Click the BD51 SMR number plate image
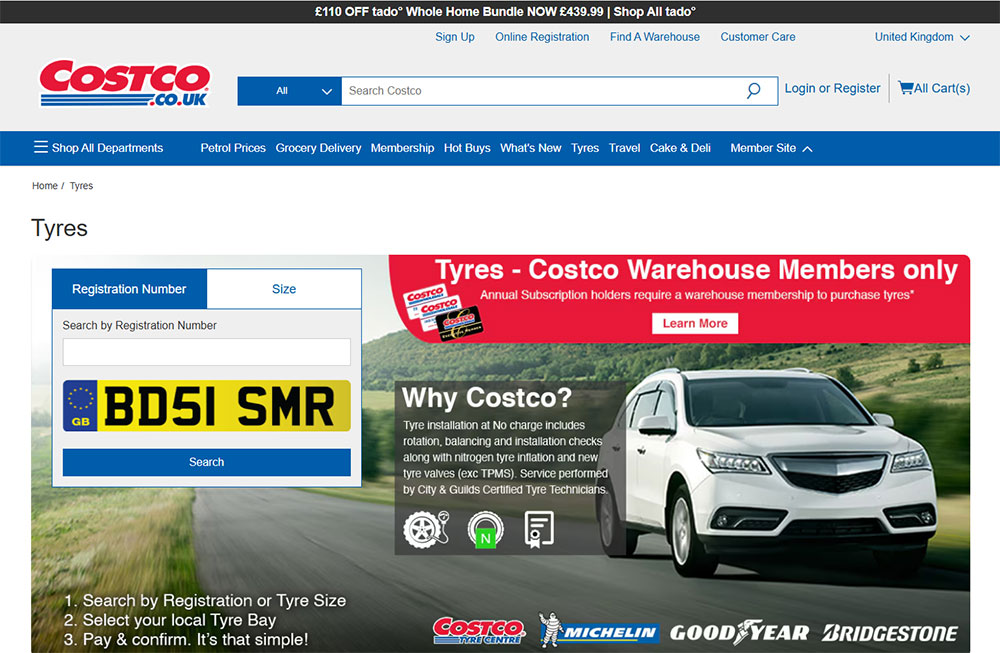The image size is (1000, 653). (x=207, y=406)
